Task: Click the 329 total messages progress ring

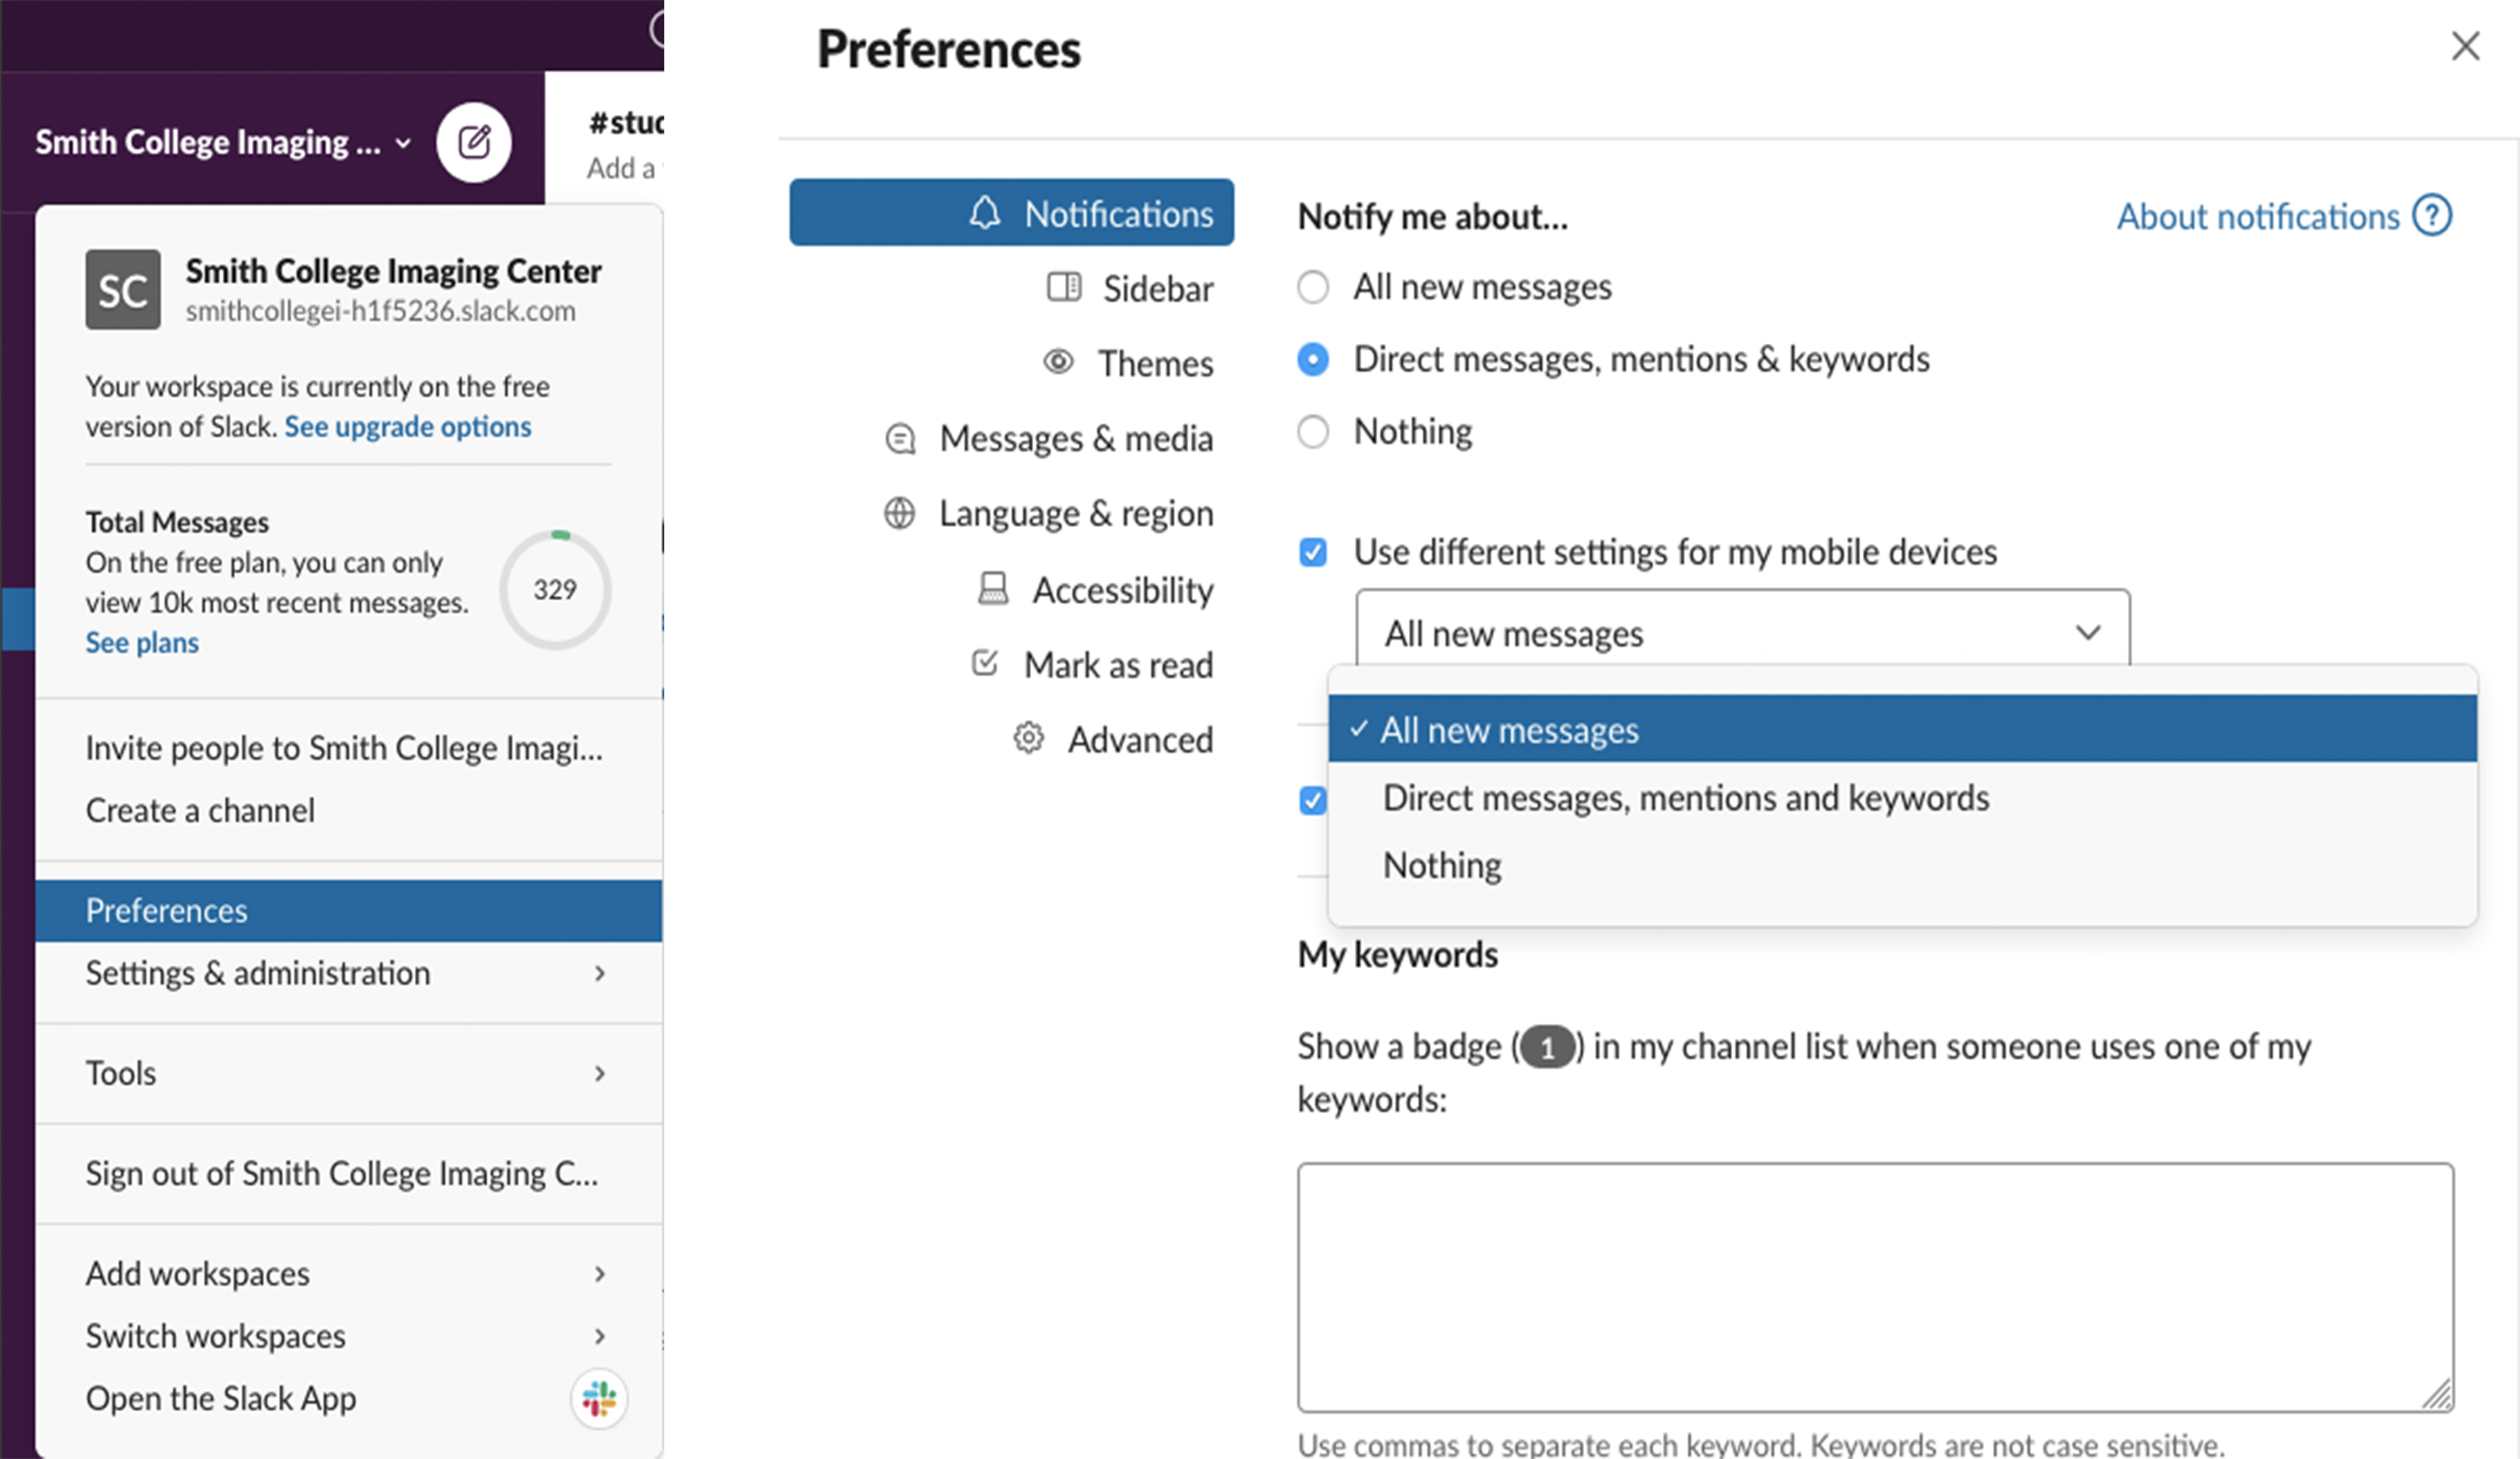Action: click(555, 589)
